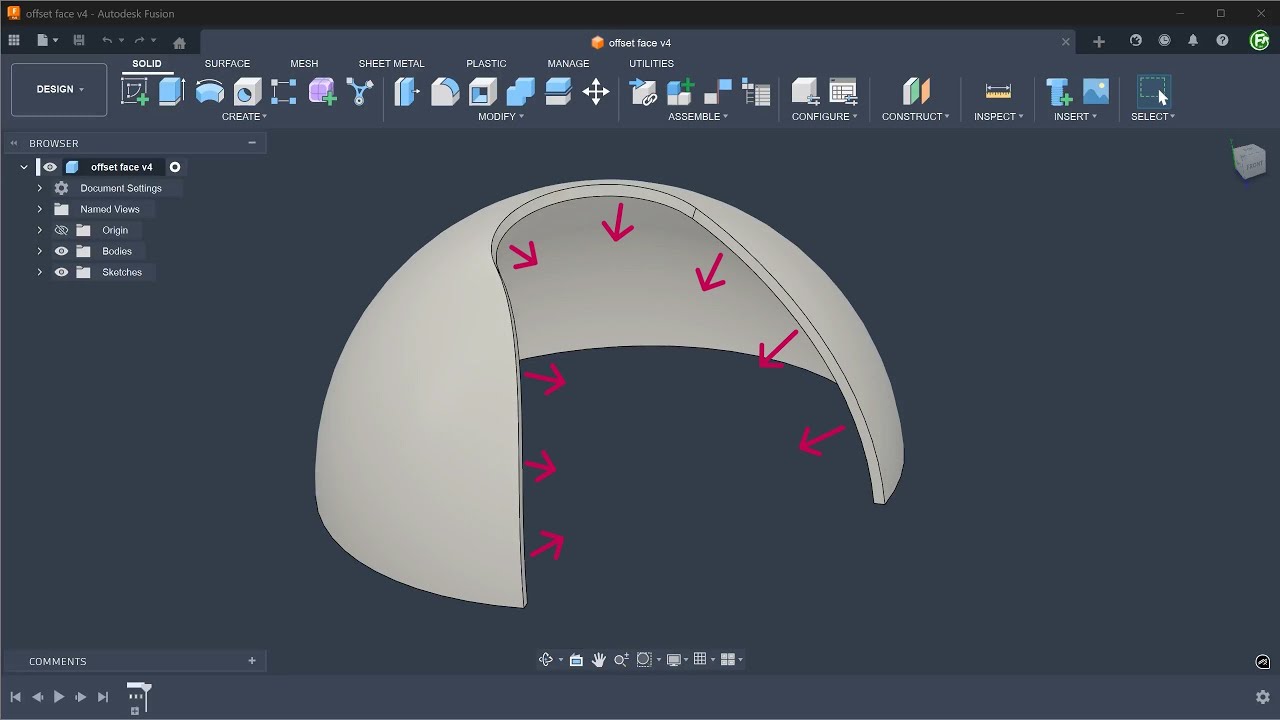Activate the Hole tool

click(247, 92)
